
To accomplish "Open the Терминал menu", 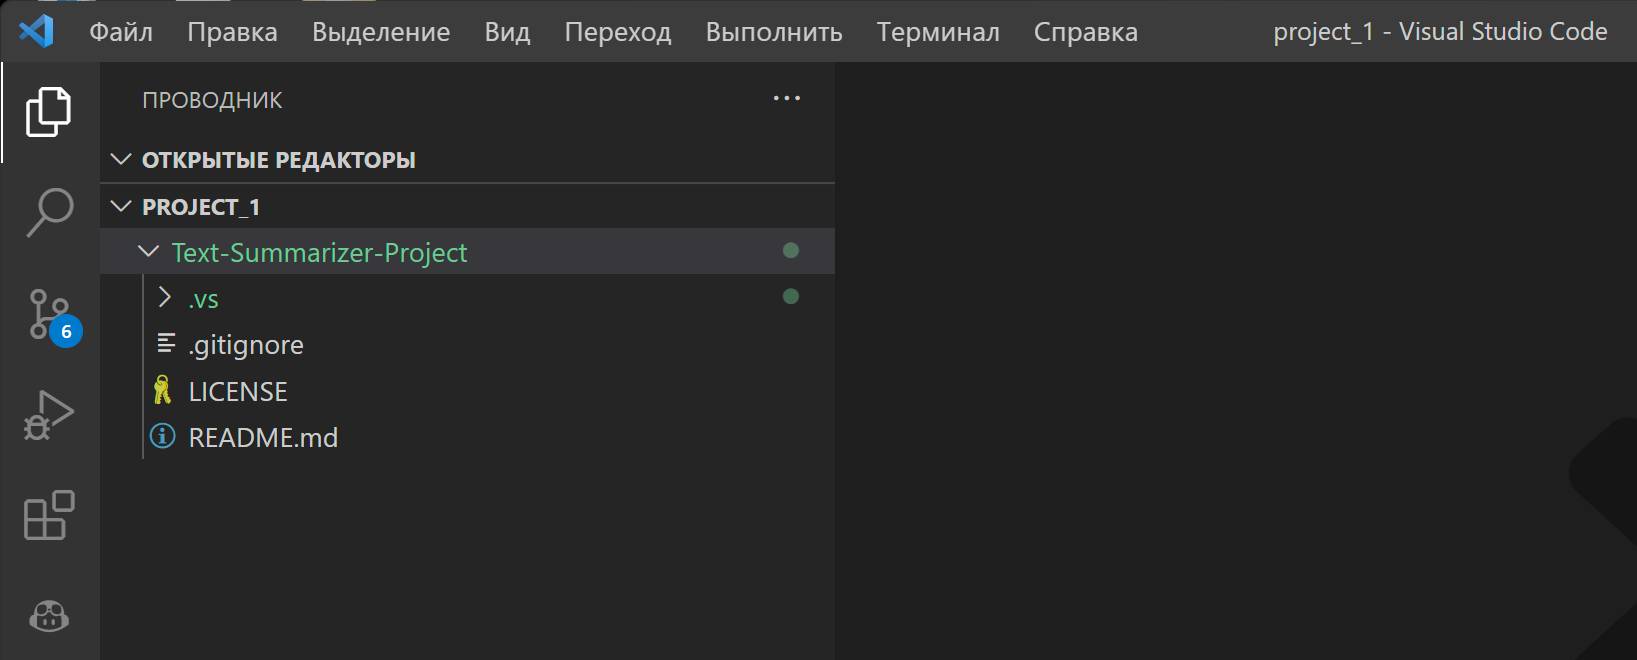I will point(937,32).
